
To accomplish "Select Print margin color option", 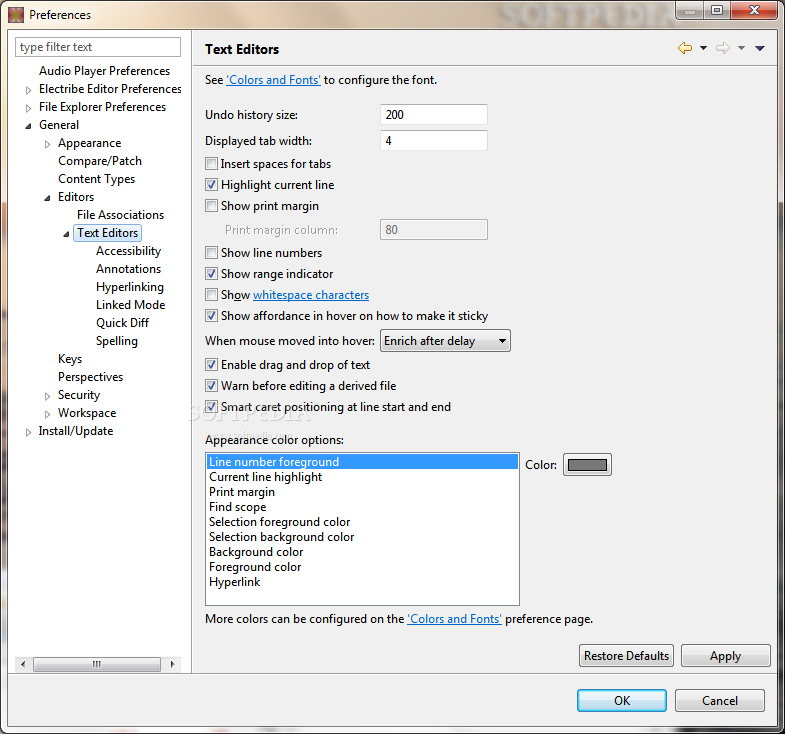I will (362, 492).
